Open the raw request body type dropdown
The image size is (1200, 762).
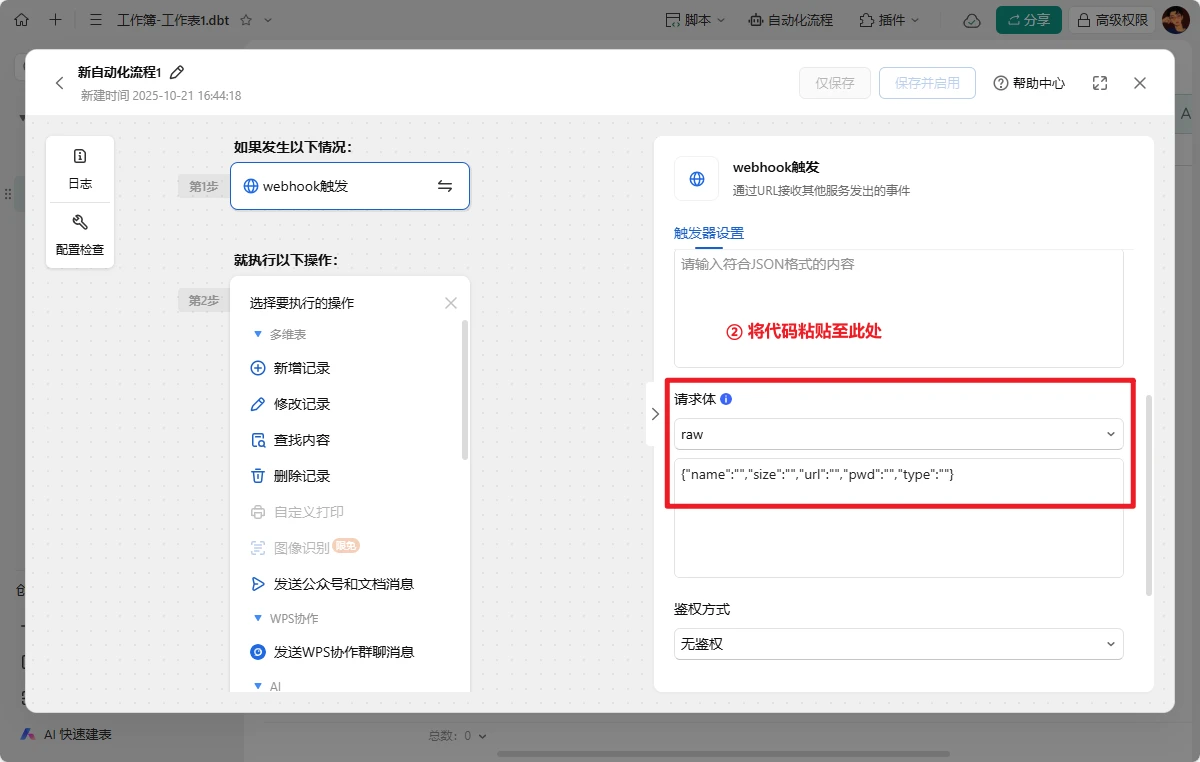click(898, 434)
